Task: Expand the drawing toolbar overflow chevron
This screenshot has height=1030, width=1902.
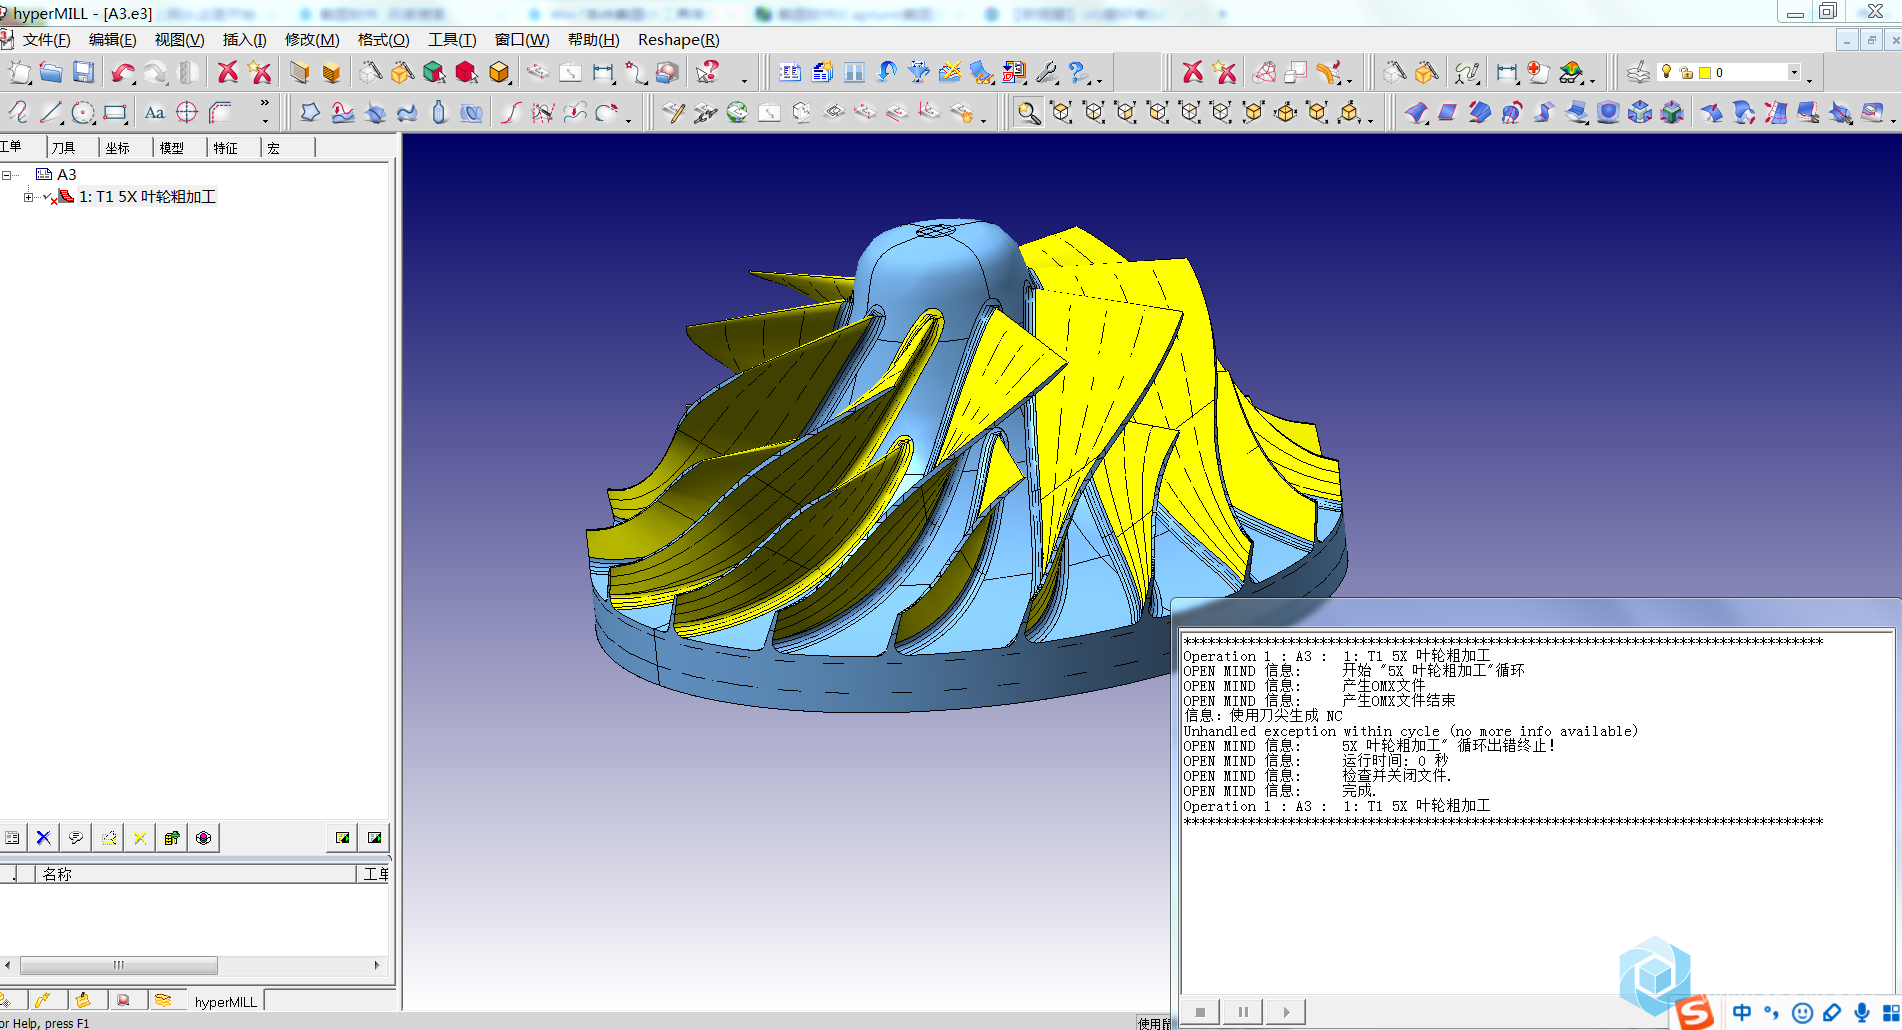Action: pyautogui.click(x=264, y=104)
